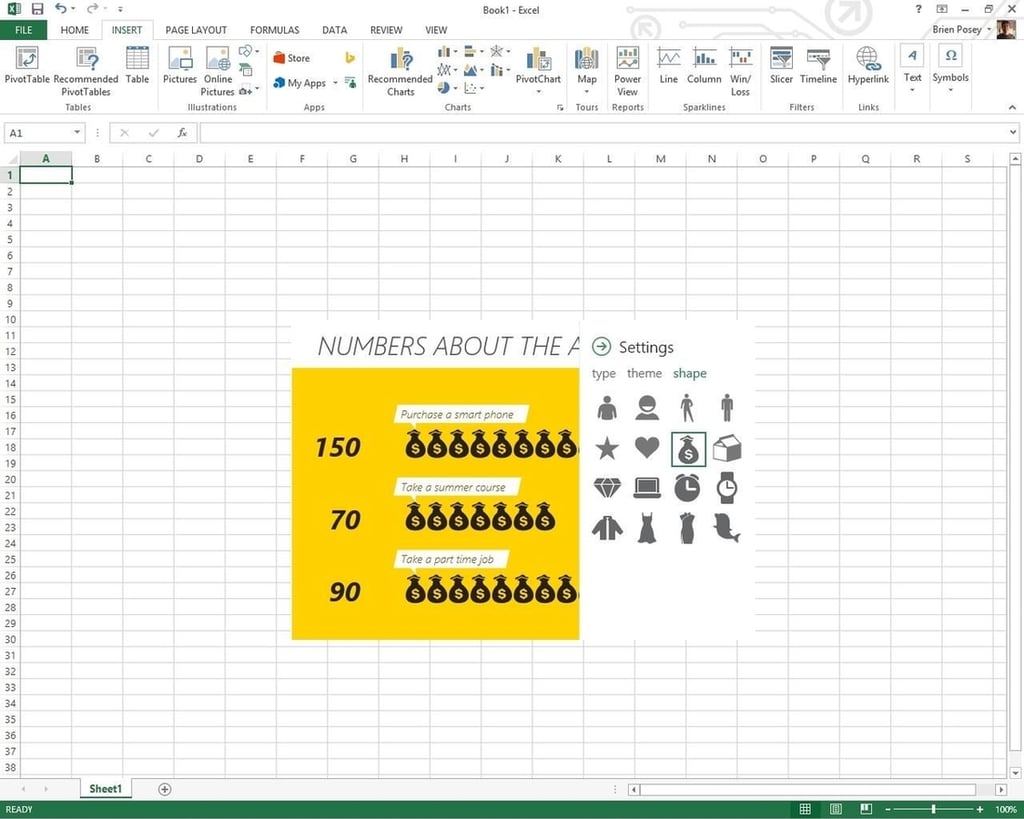Choose the box shape icon
Screen dimensions: 1024x819
click(727, 449)
